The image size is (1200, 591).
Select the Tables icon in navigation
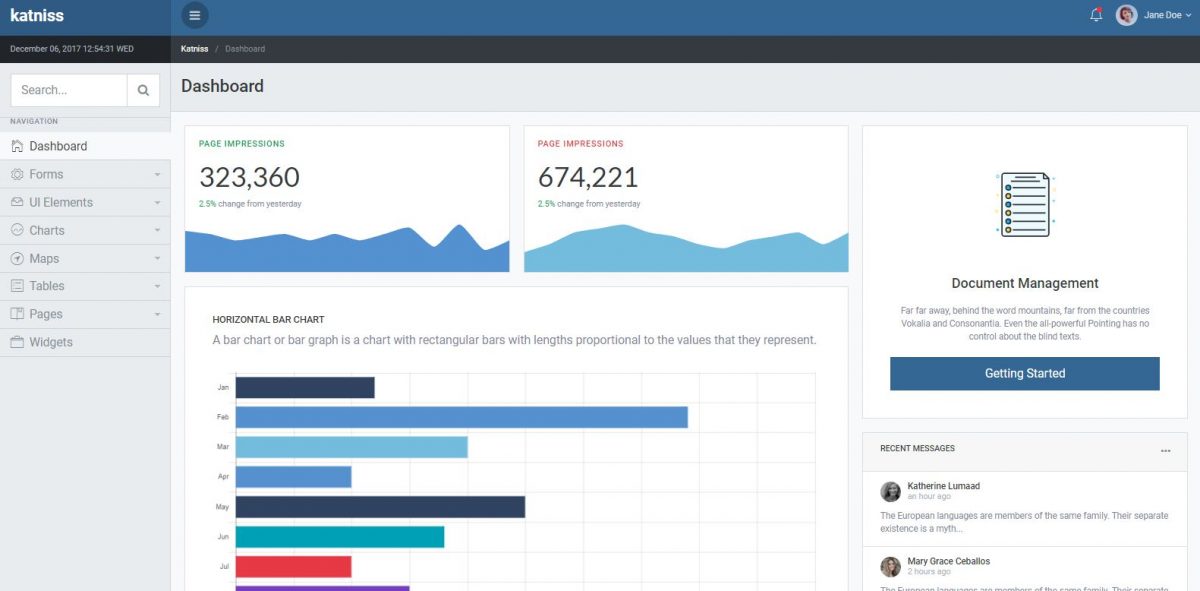point(17,286)
